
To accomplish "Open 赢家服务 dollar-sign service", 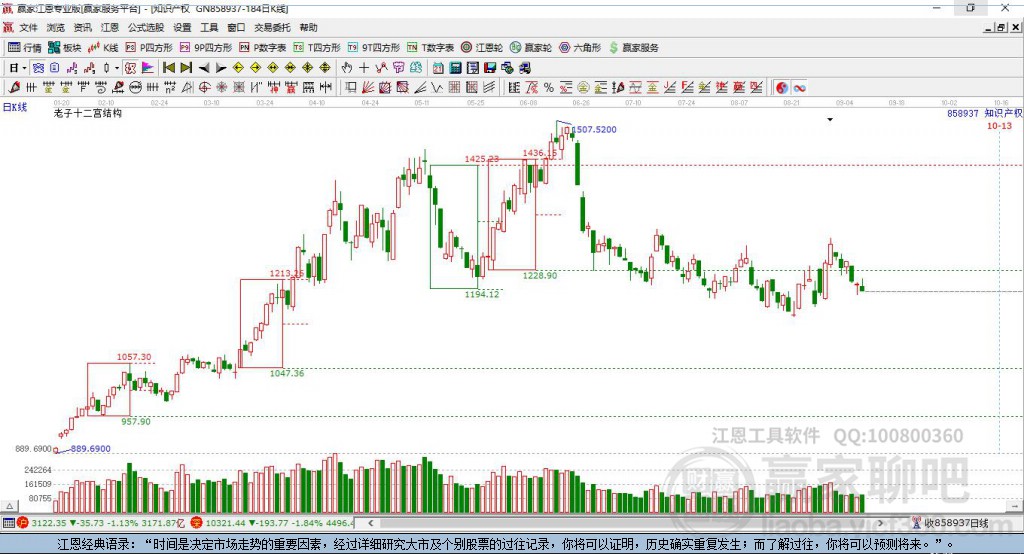I will [x=634, y=48].
